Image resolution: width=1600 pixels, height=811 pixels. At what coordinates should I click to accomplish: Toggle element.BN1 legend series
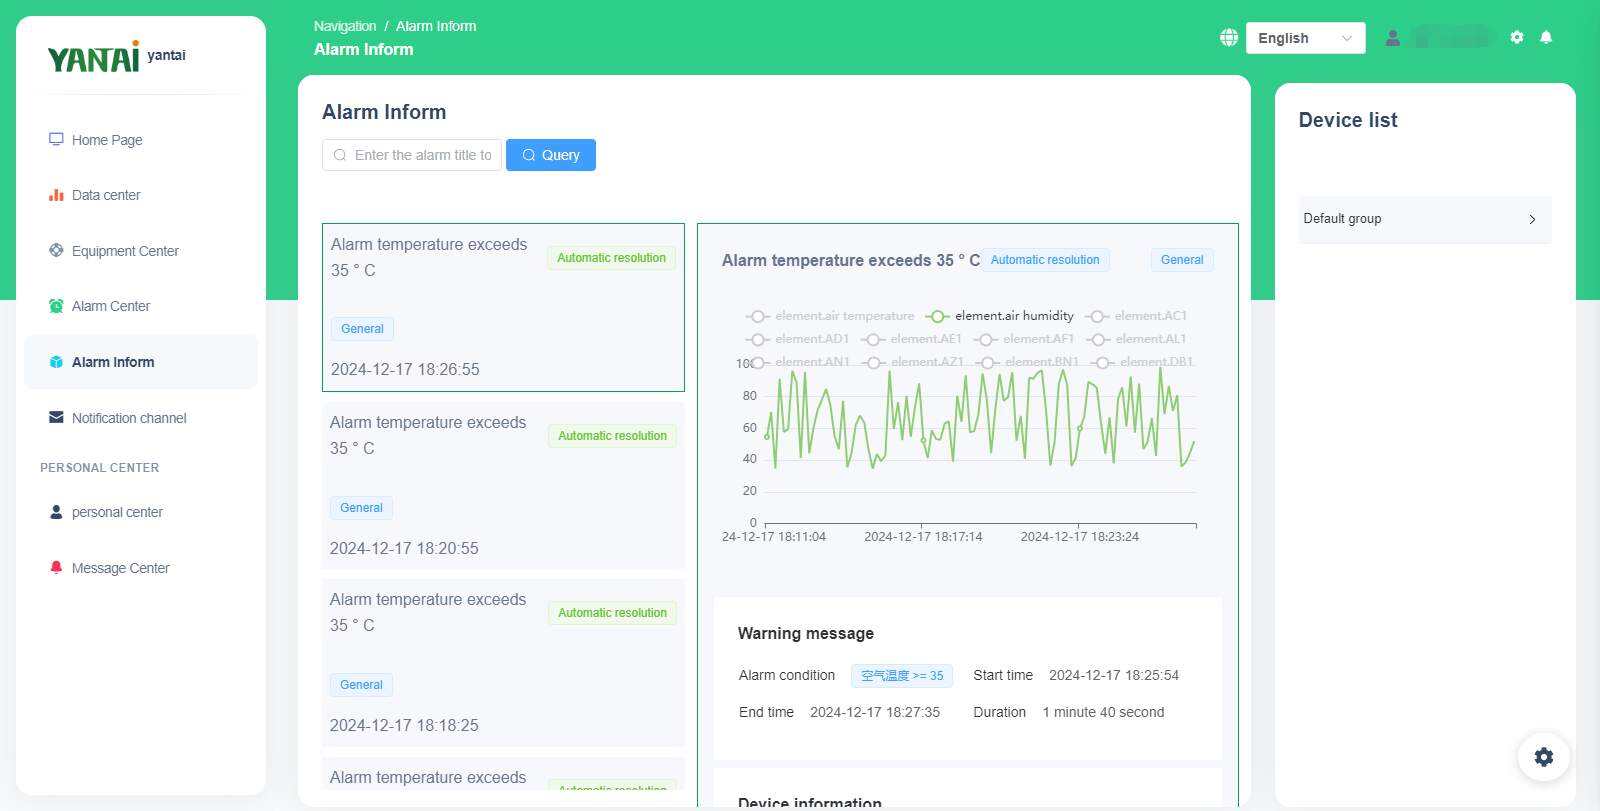(1028, 362)
